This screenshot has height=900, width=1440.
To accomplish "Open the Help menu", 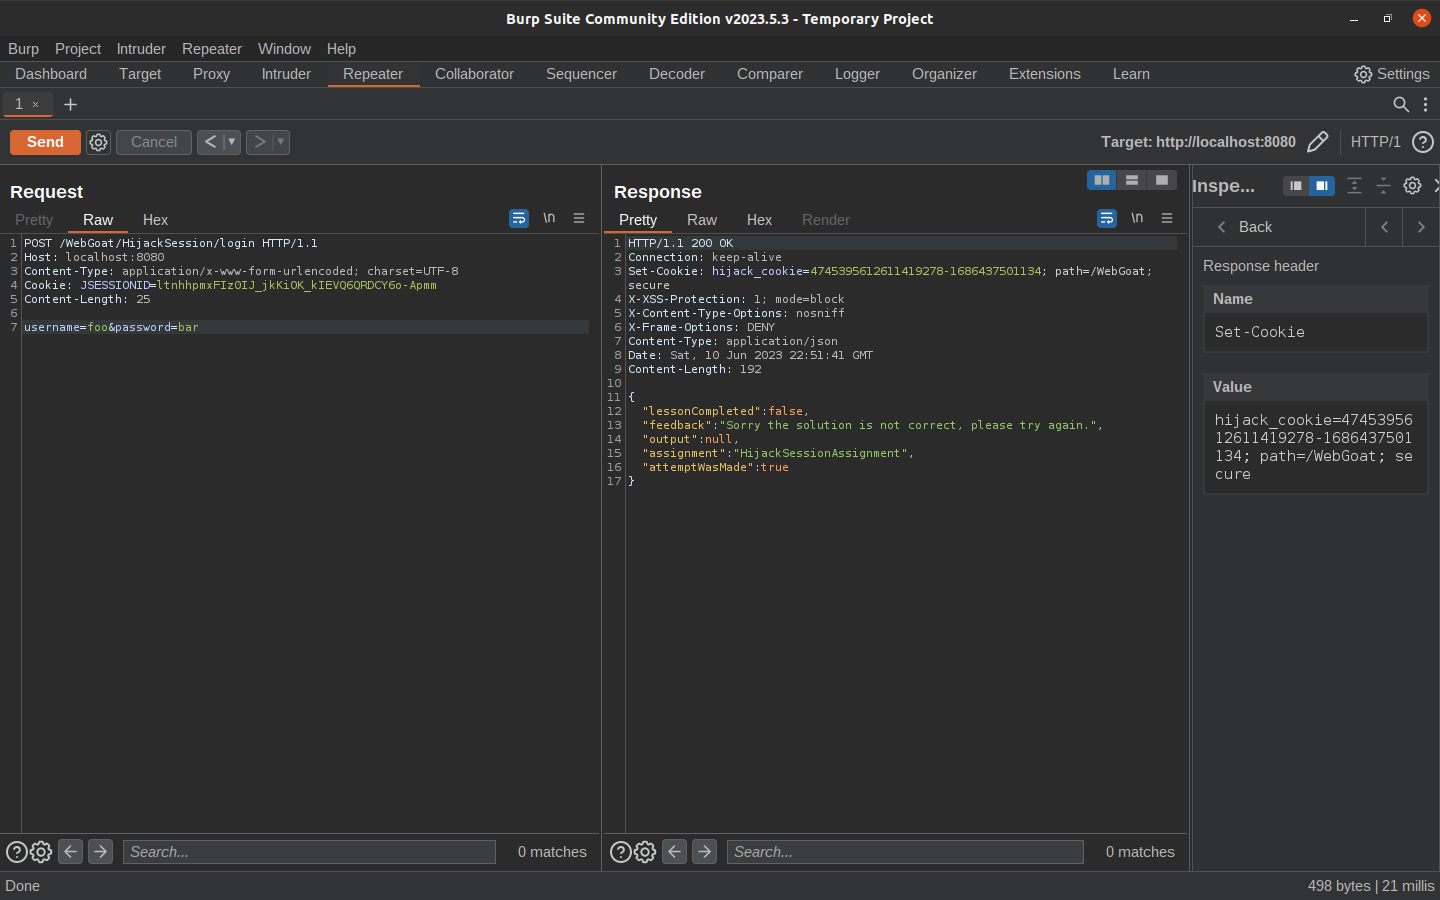I will 341,49.
